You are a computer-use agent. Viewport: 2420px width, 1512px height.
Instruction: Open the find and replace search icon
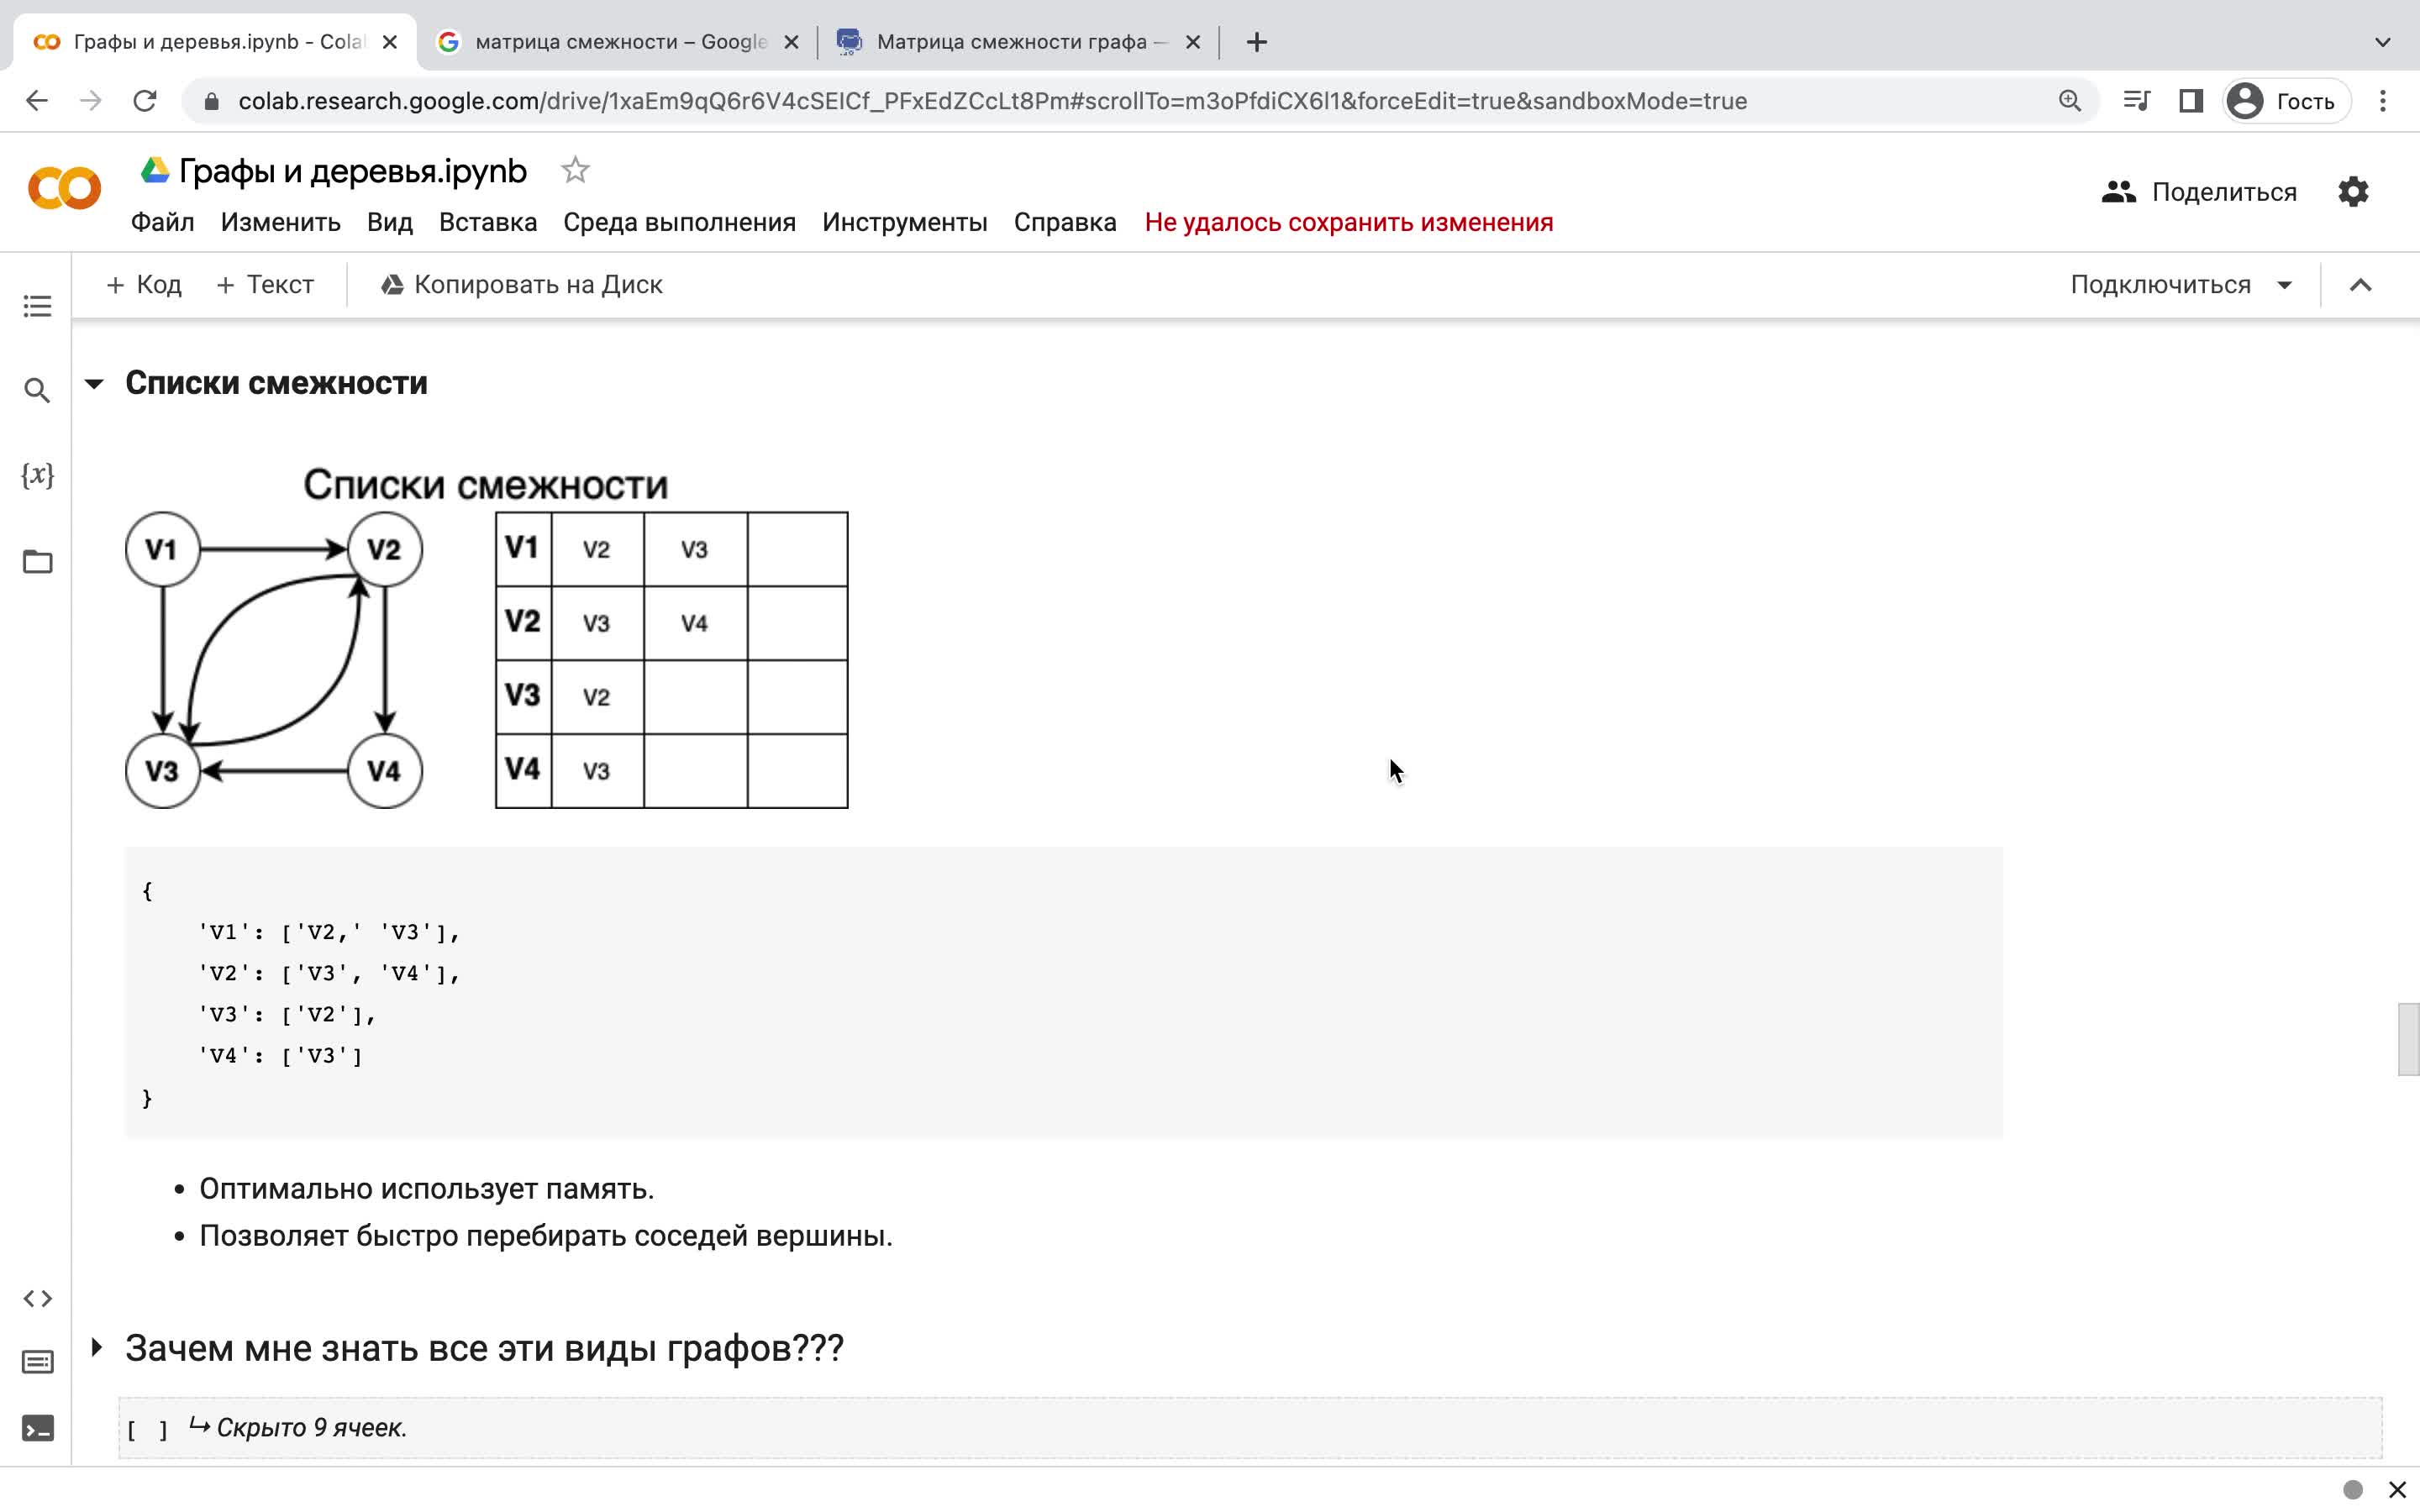coord(37,390)
